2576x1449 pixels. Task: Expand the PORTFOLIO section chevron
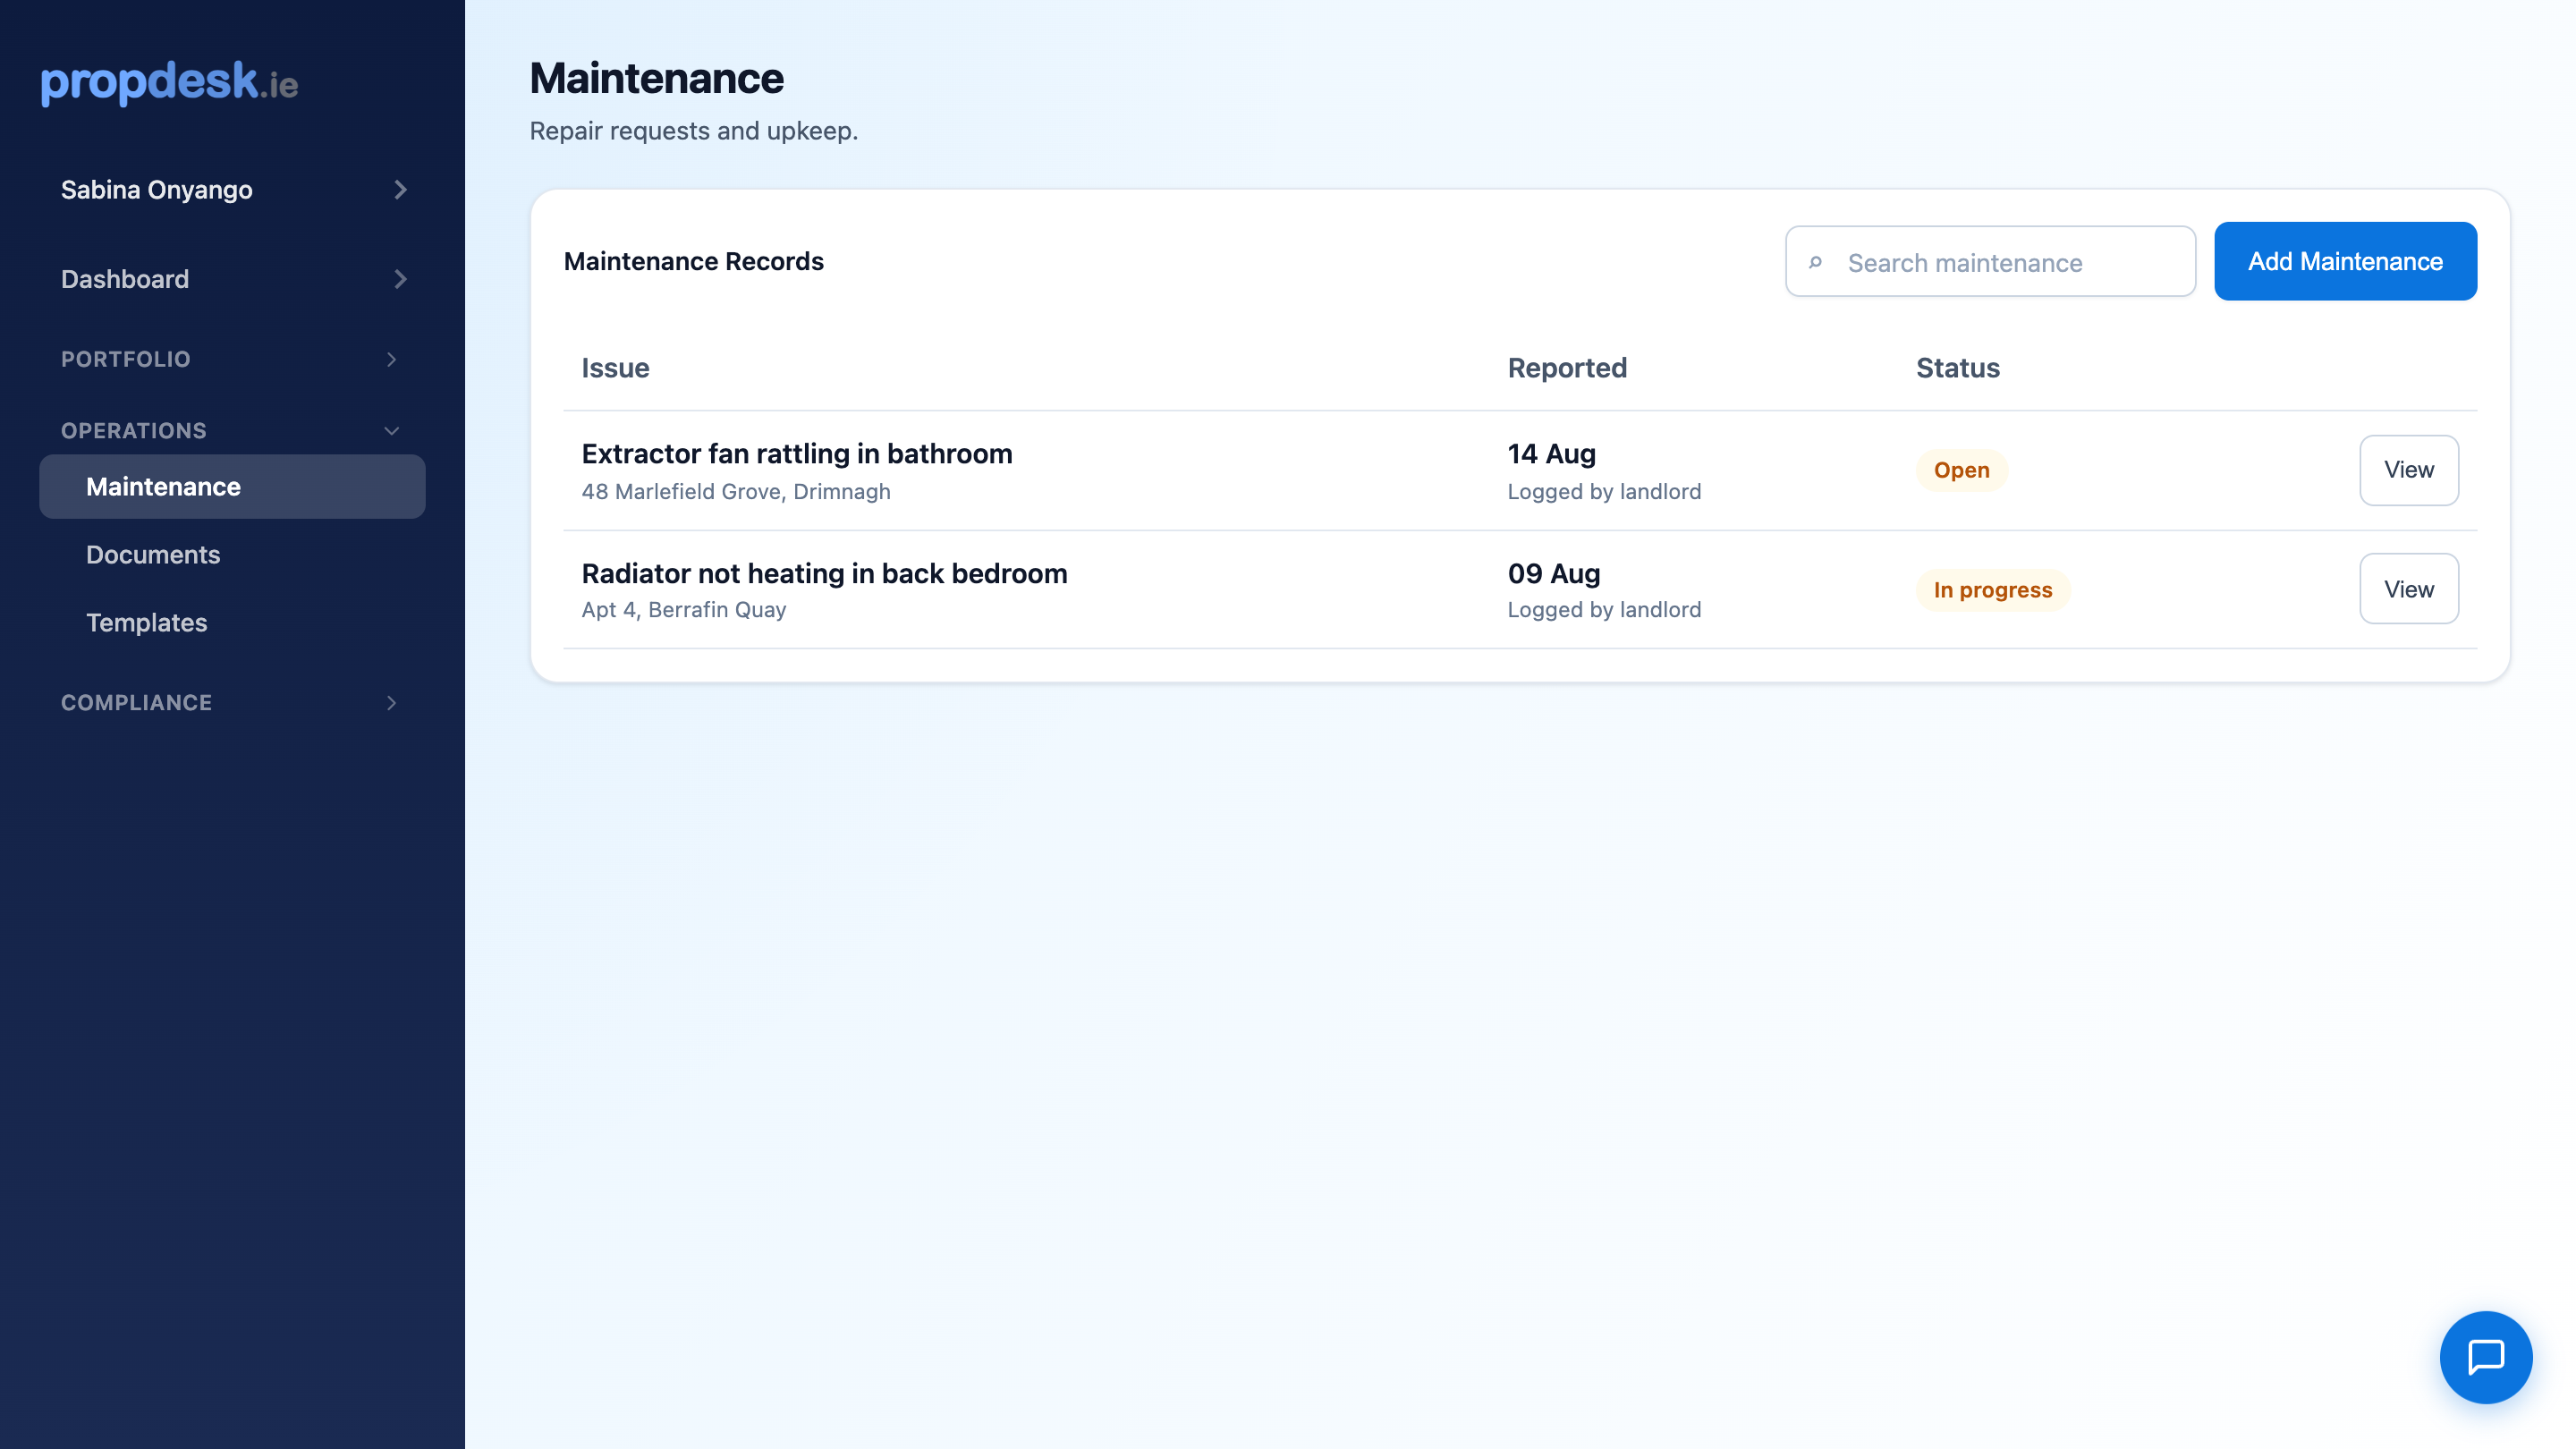392,359
